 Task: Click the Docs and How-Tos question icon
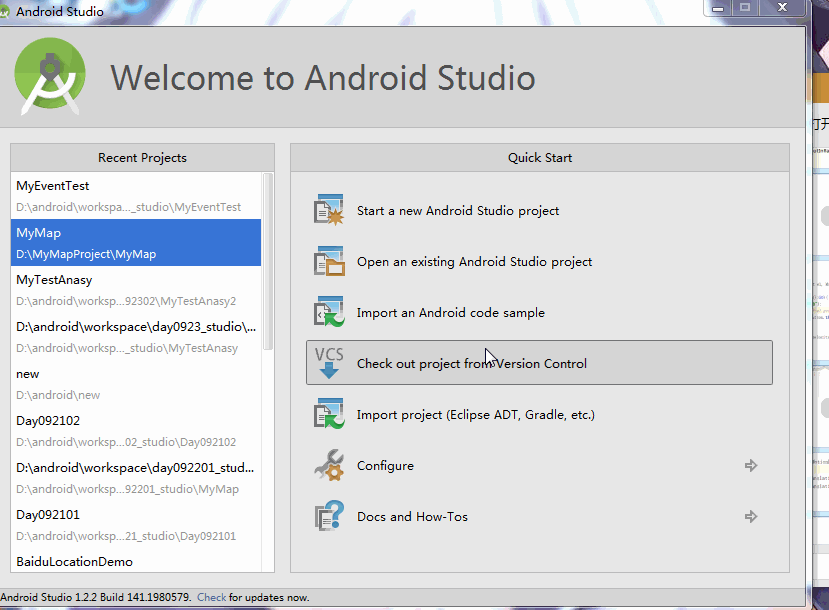[x=329, y=516]
